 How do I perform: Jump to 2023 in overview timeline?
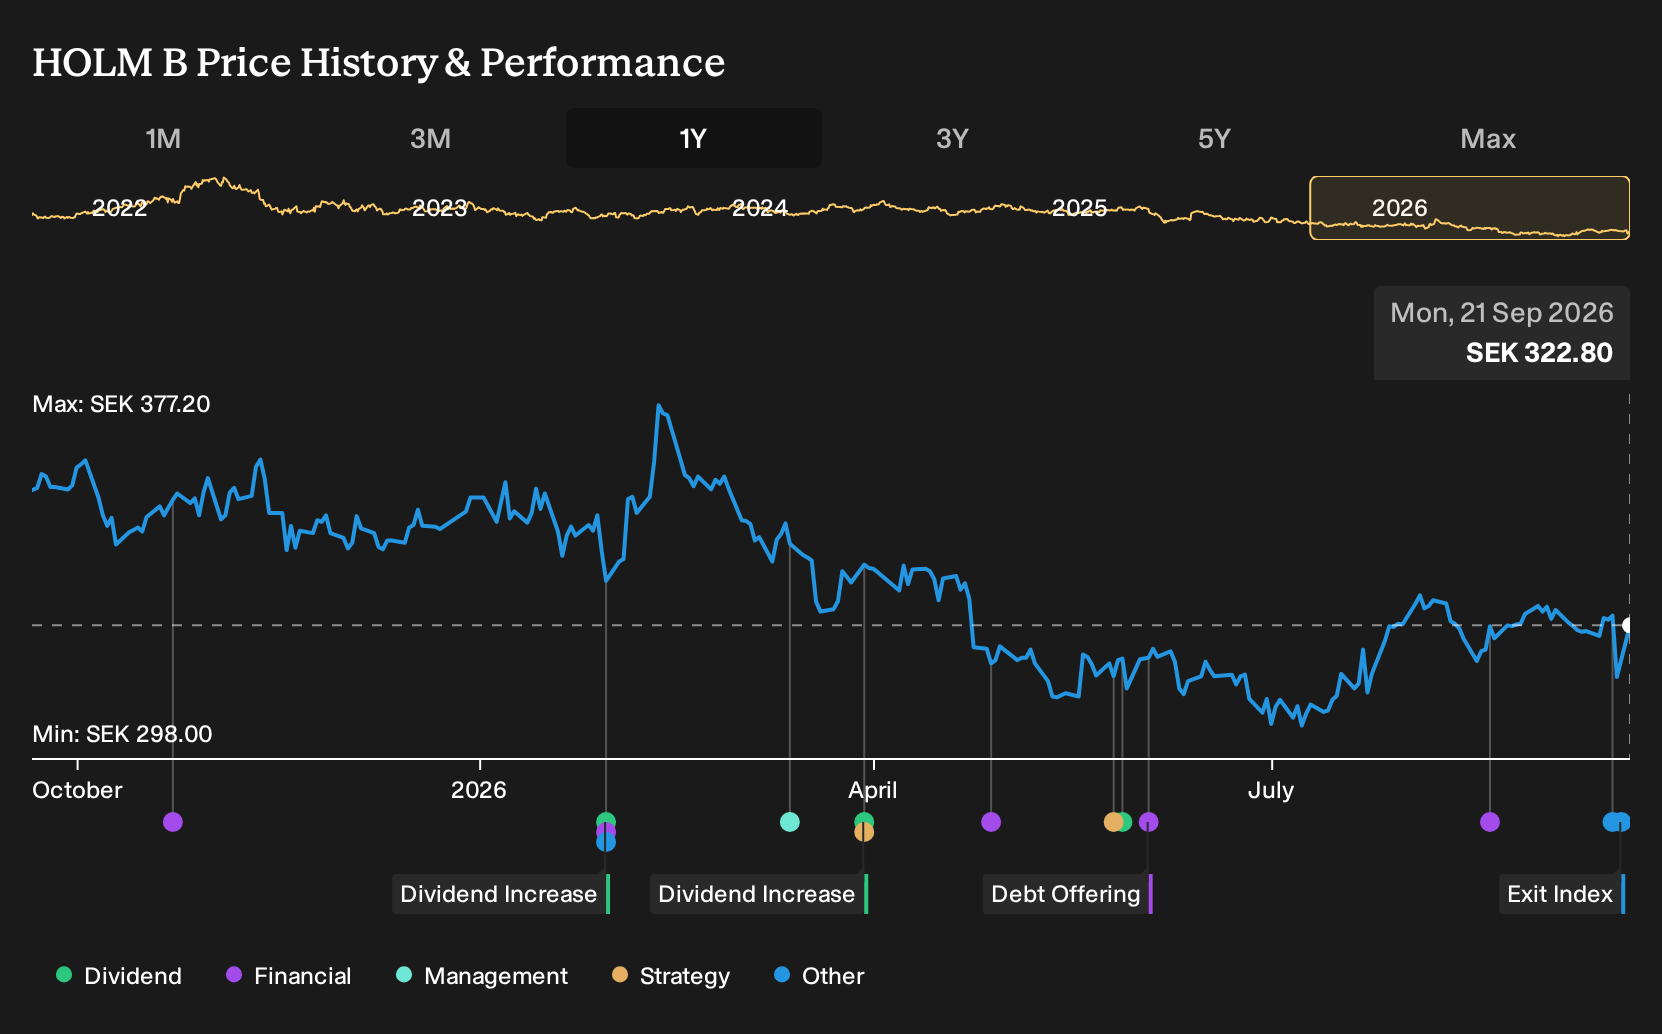point(439,208)
